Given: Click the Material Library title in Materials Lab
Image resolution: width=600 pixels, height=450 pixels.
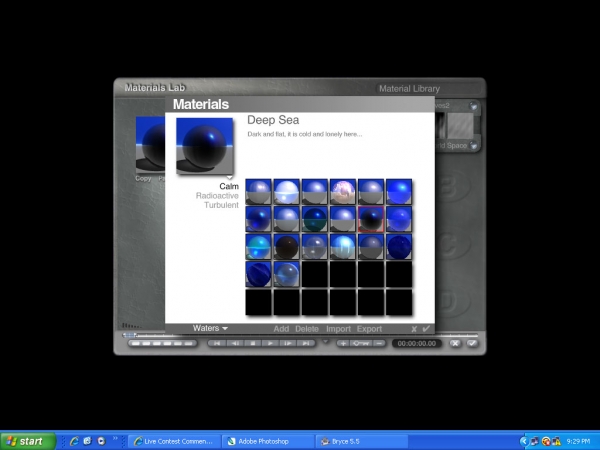Looking at the screenshot, I should pos(409,89).
